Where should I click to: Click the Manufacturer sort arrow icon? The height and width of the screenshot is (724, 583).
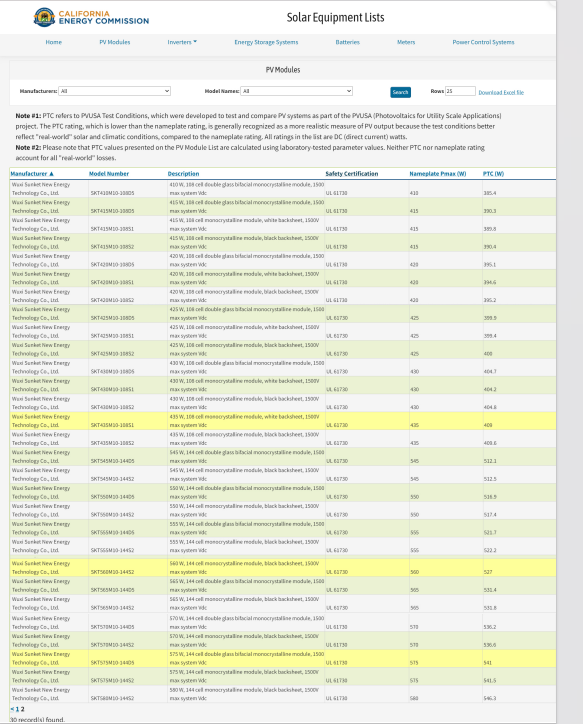coord(51,174)
